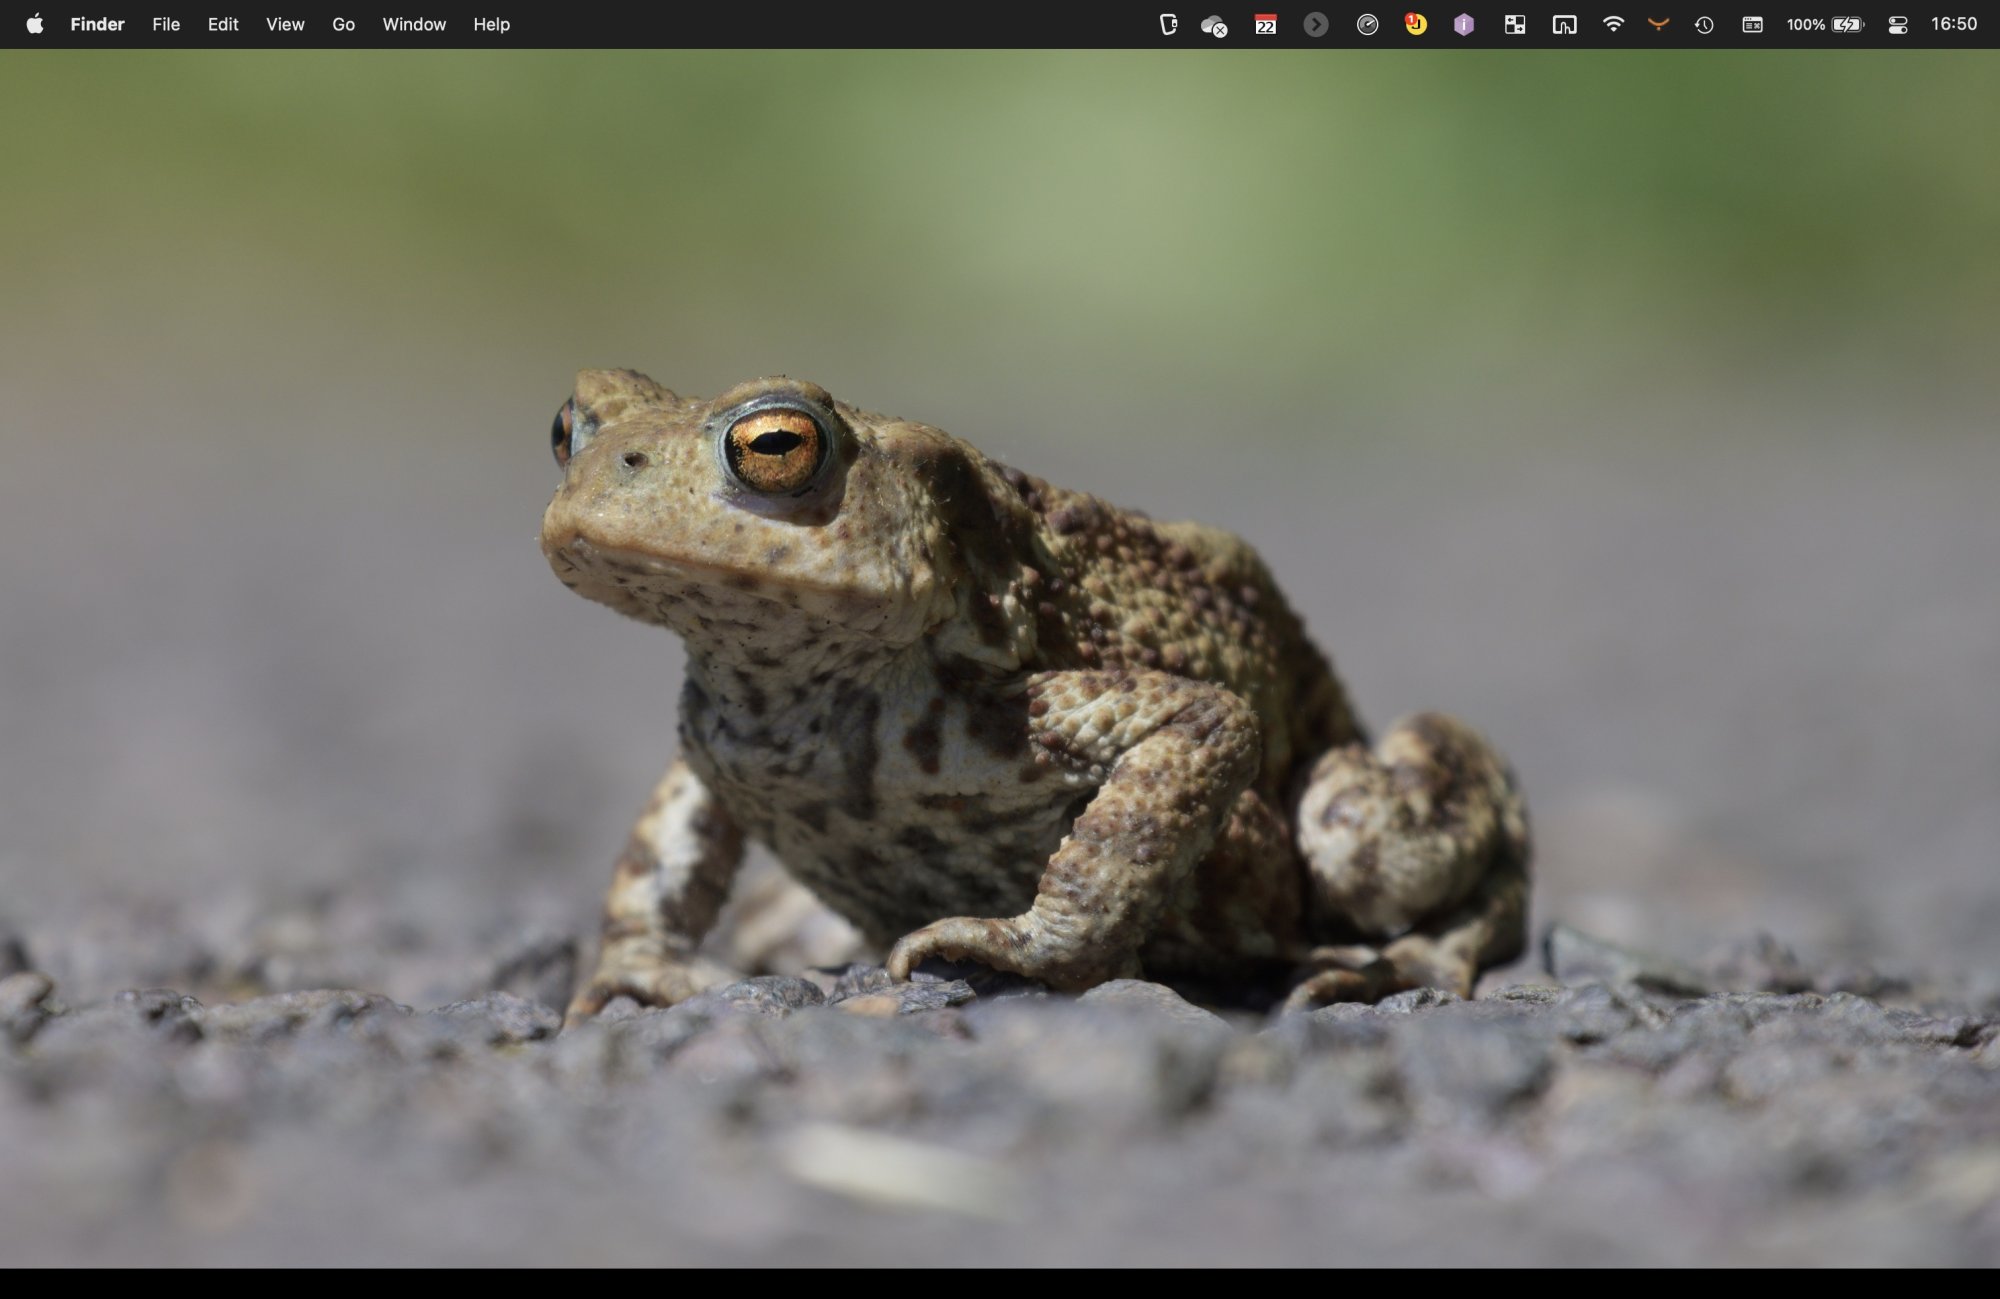2000x1299 pixels.
Task: Click the purple hexagon app icon
Action: click(x=1463, y=24)
